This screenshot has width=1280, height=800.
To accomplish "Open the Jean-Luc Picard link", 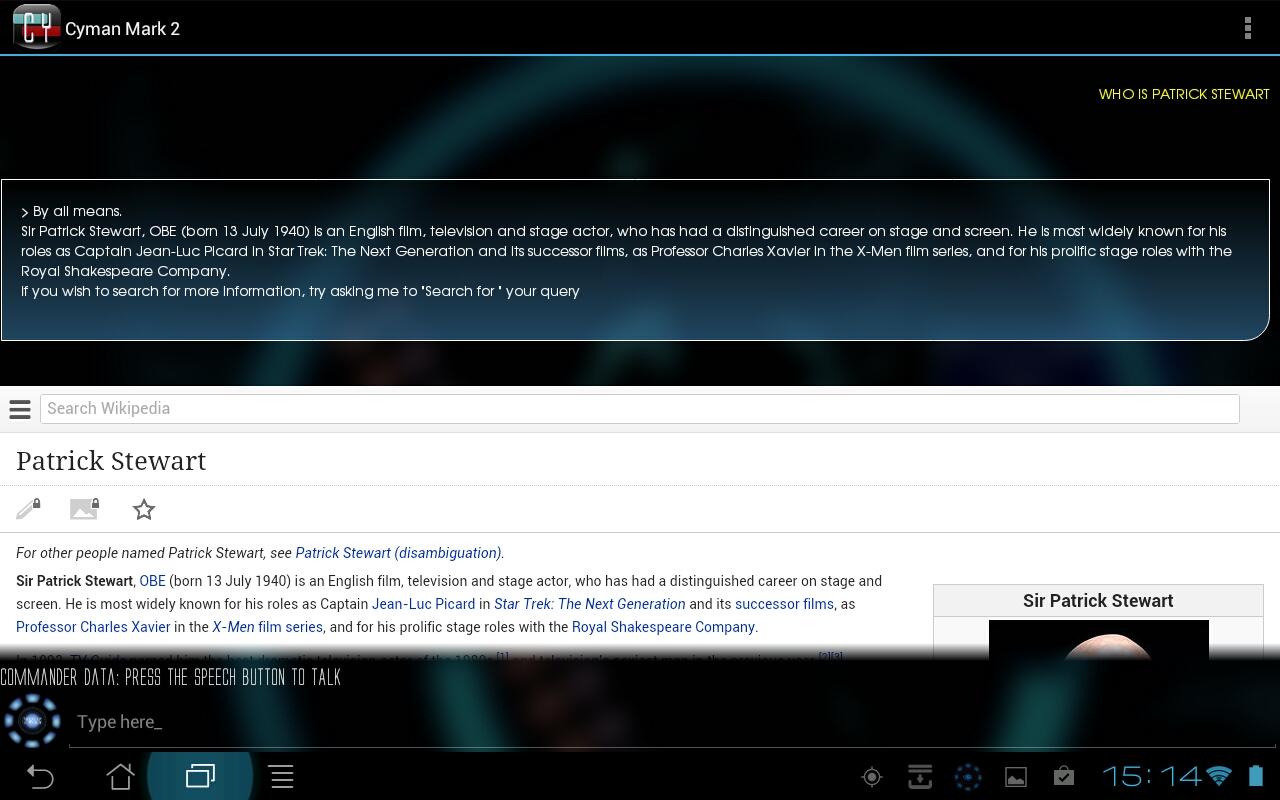I will point(423,604).
